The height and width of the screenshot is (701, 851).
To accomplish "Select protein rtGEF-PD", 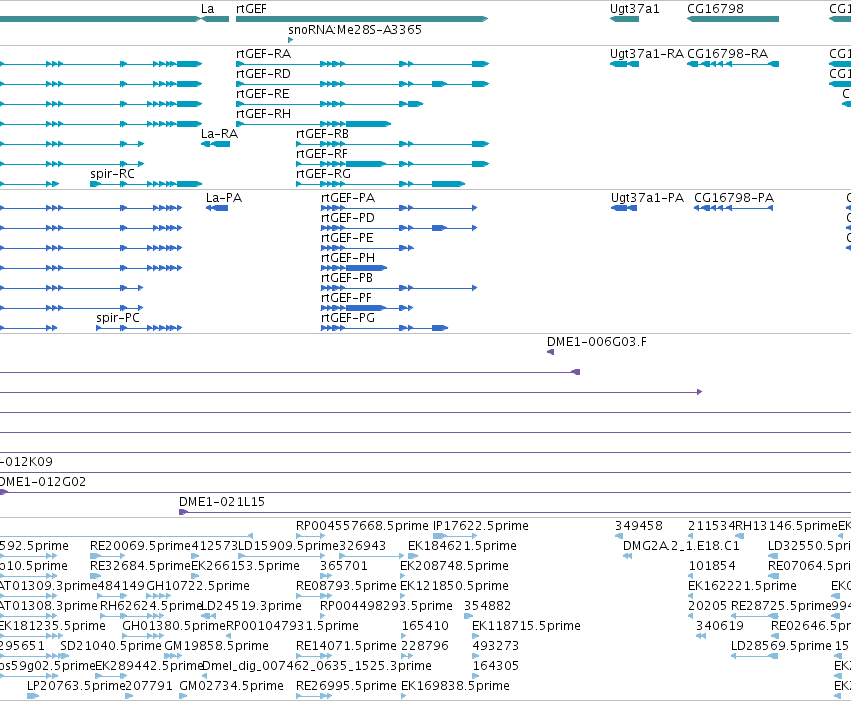I will tap(348, 218).
